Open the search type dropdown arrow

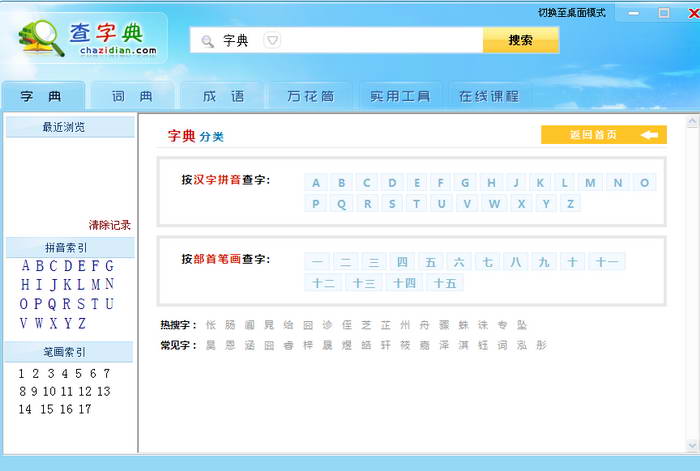[272, 41]
